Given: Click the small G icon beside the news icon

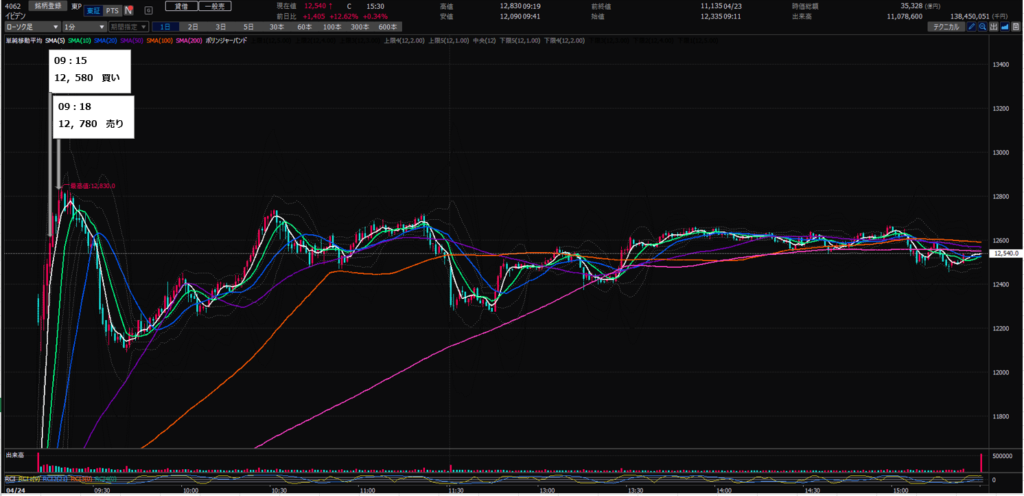Looking at the screenshot, I should [148, 10].
